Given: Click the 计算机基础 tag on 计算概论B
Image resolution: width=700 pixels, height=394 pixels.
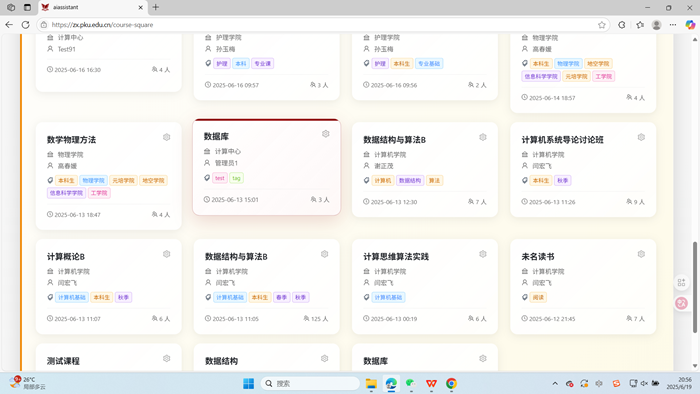Looking at the screenshot, I should click(71, 297).
